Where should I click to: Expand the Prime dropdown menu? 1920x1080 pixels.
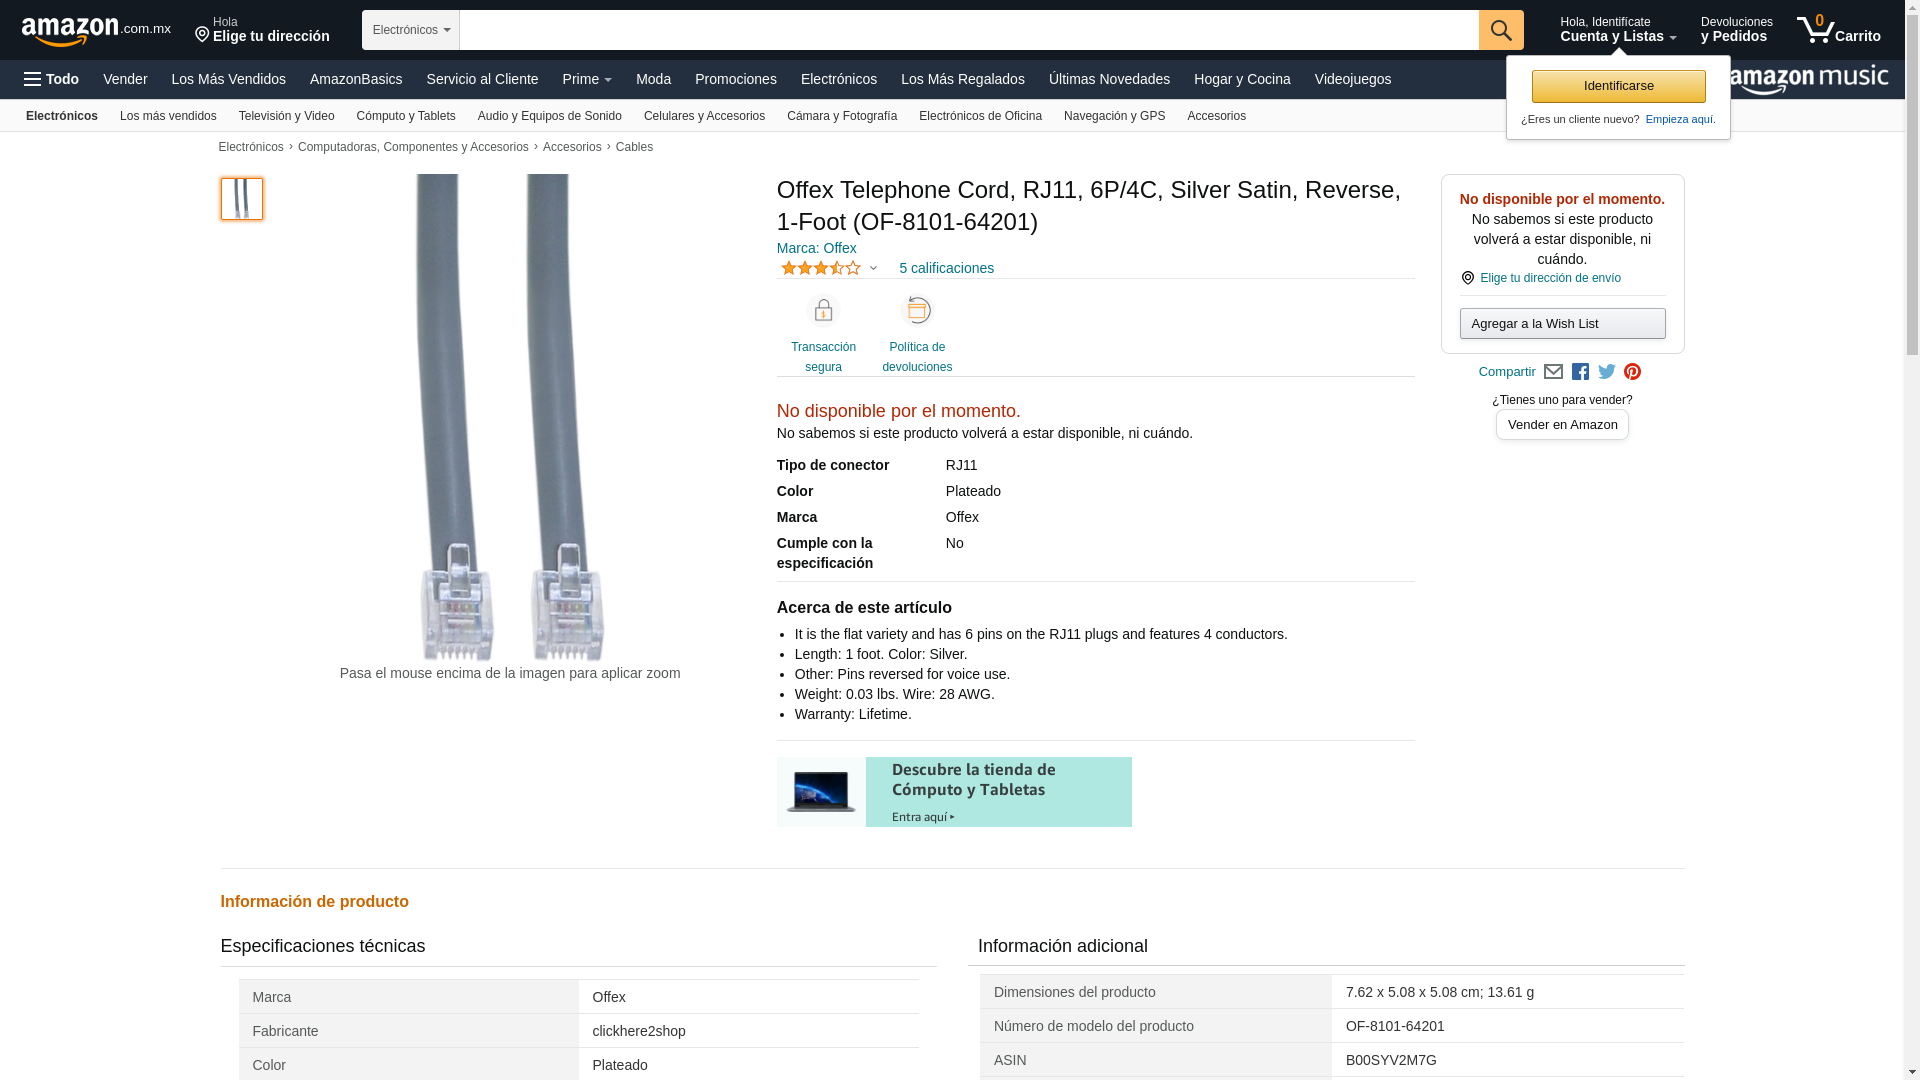click(587, 79)
